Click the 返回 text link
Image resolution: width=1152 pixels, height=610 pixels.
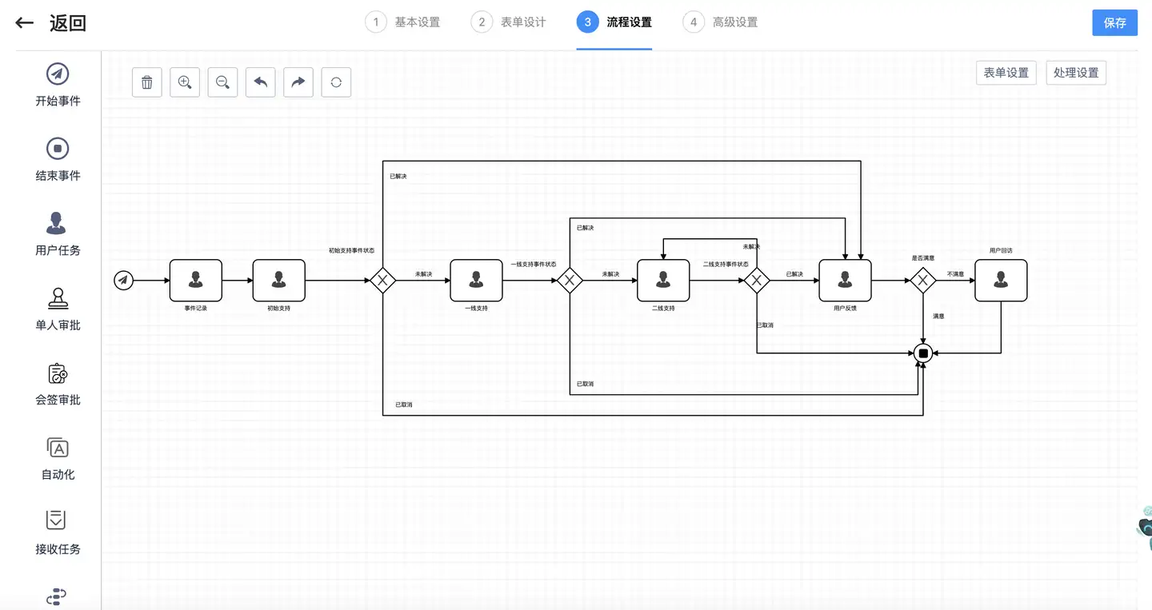pyautogui.click(x=68, y=23)
